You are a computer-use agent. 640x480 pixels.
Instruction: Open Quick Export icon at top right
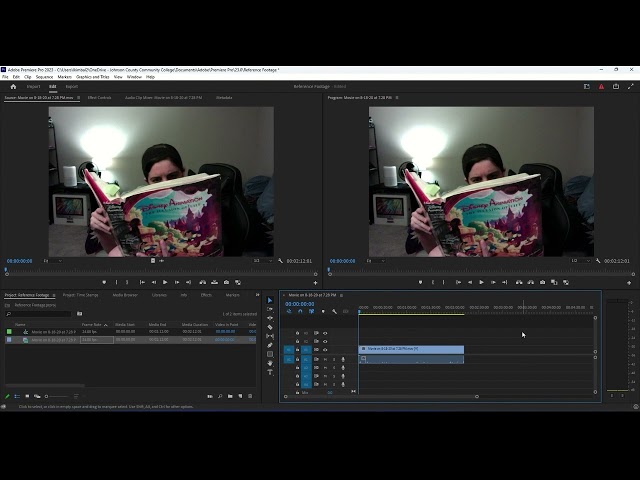[x=616, y=87]
